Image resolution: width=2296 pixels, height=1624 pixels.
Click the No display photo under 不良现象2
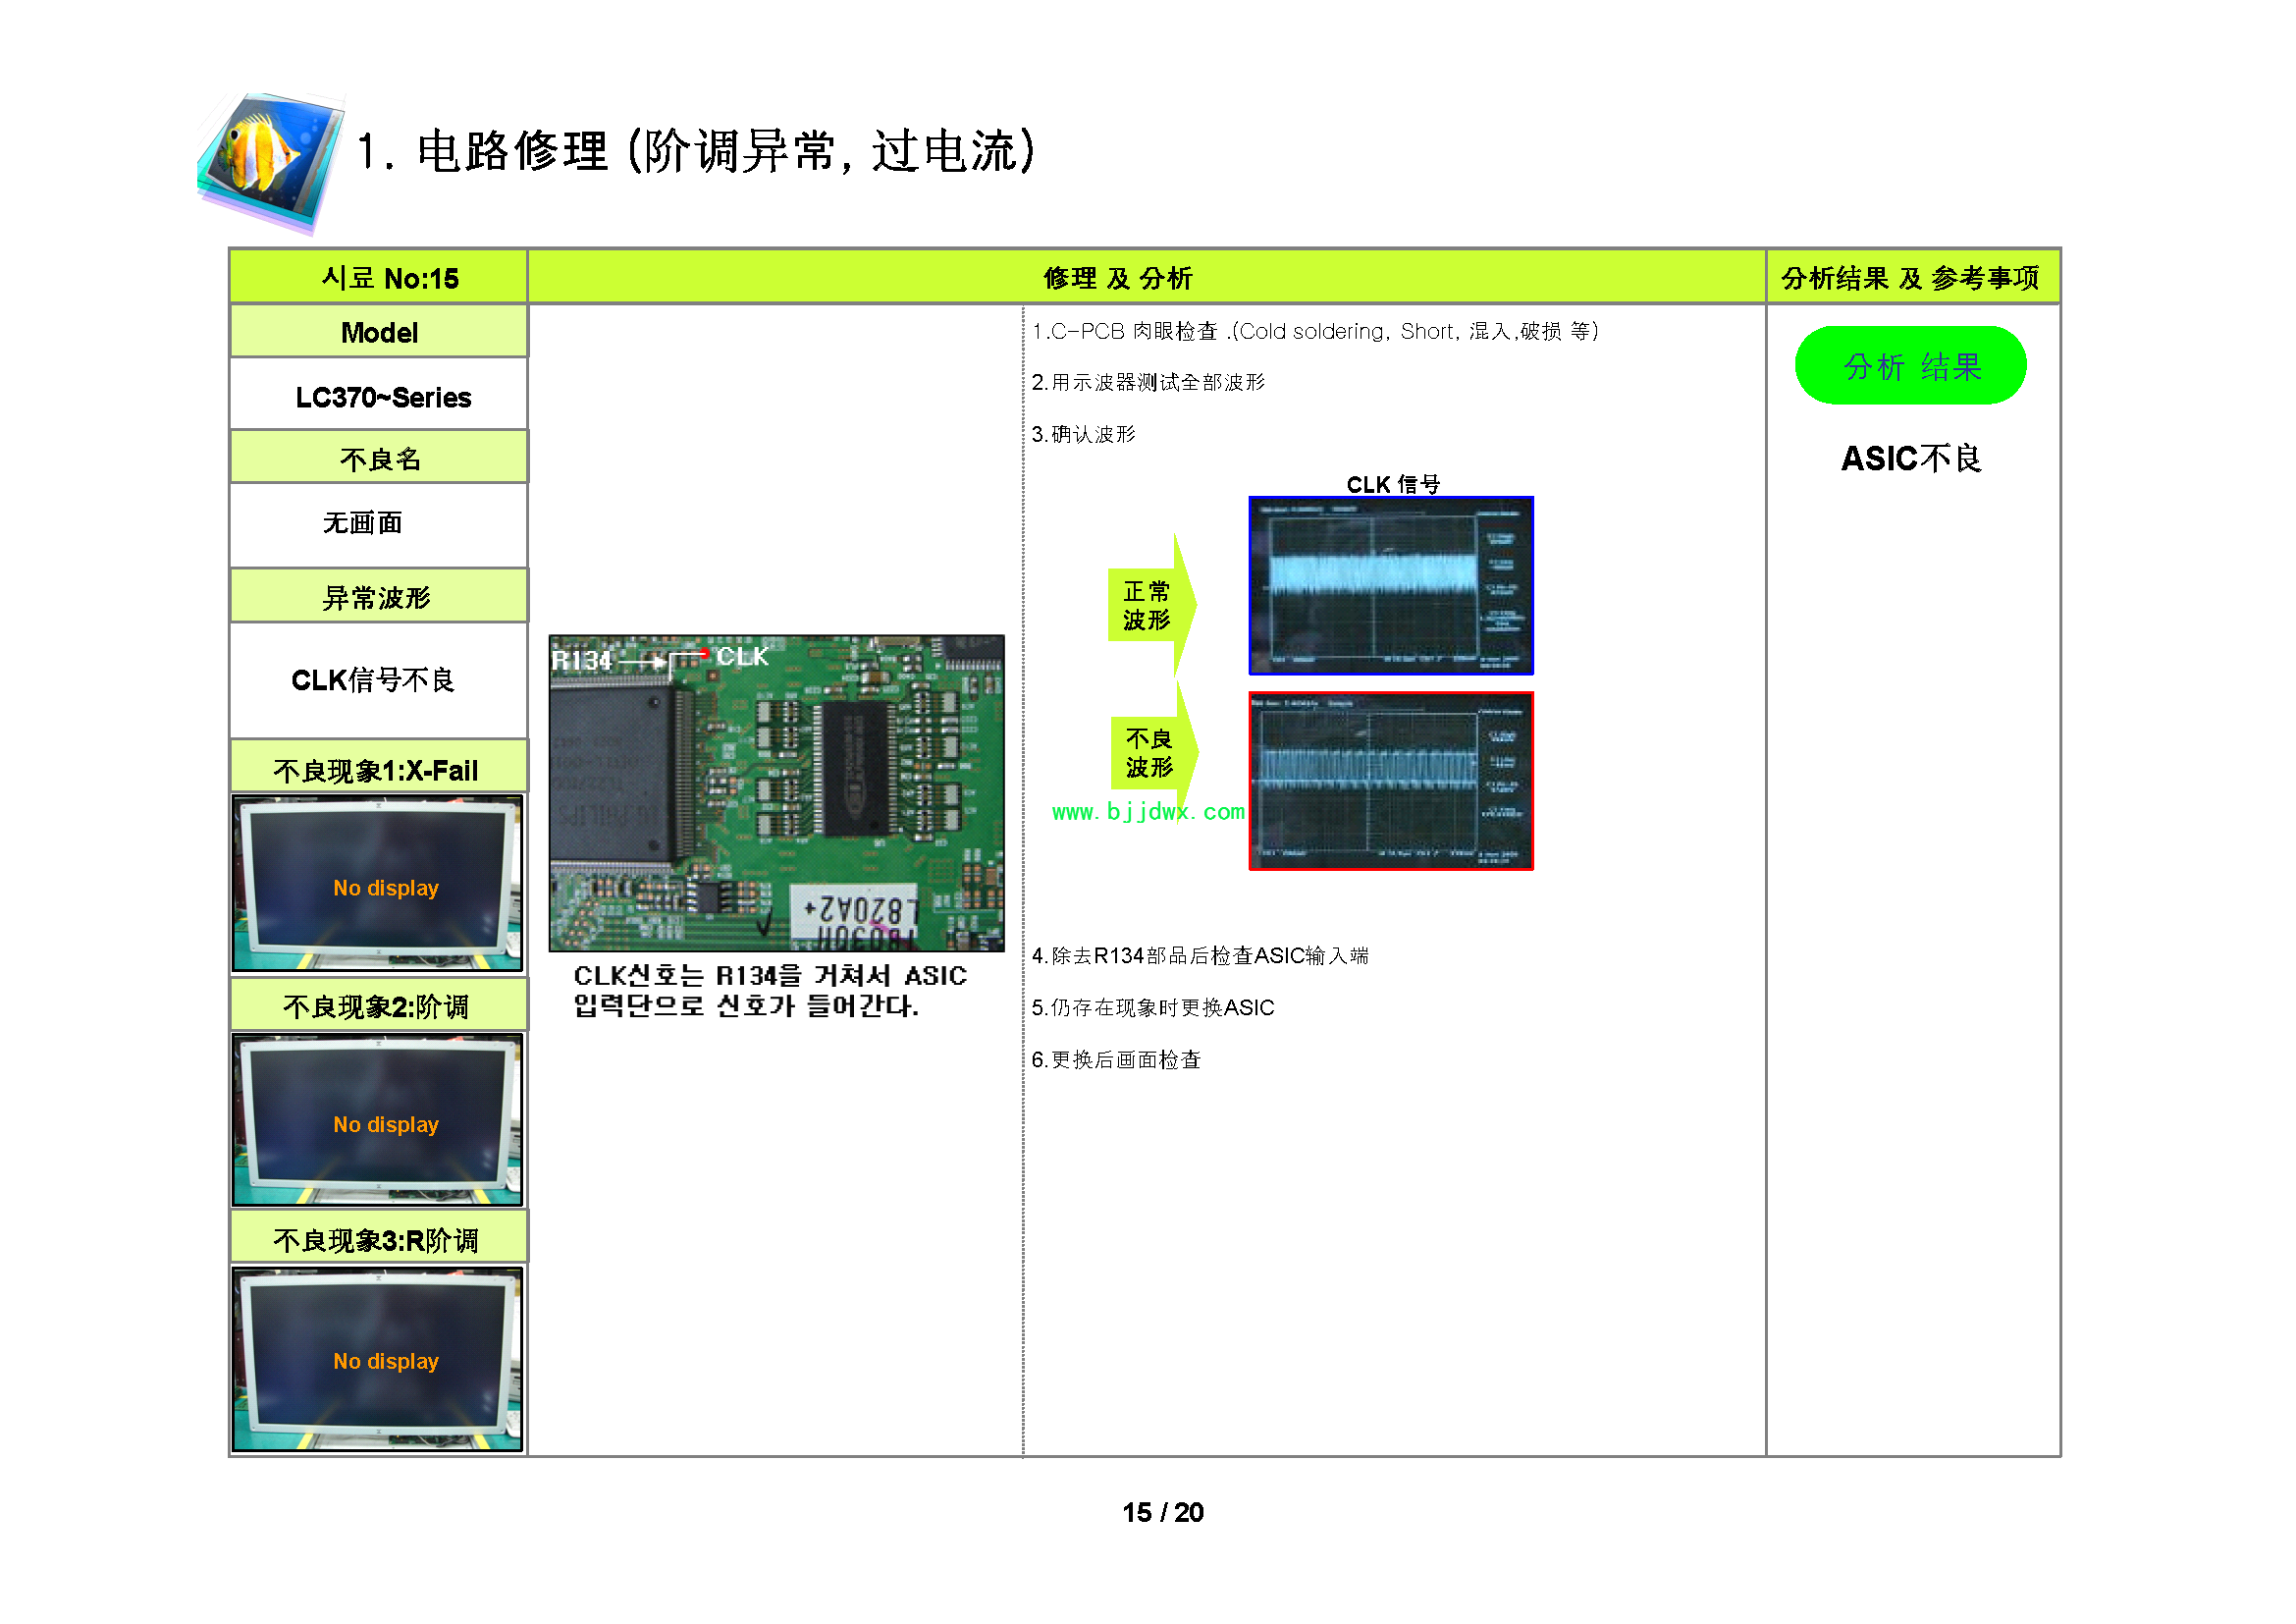pos(377,1119)
